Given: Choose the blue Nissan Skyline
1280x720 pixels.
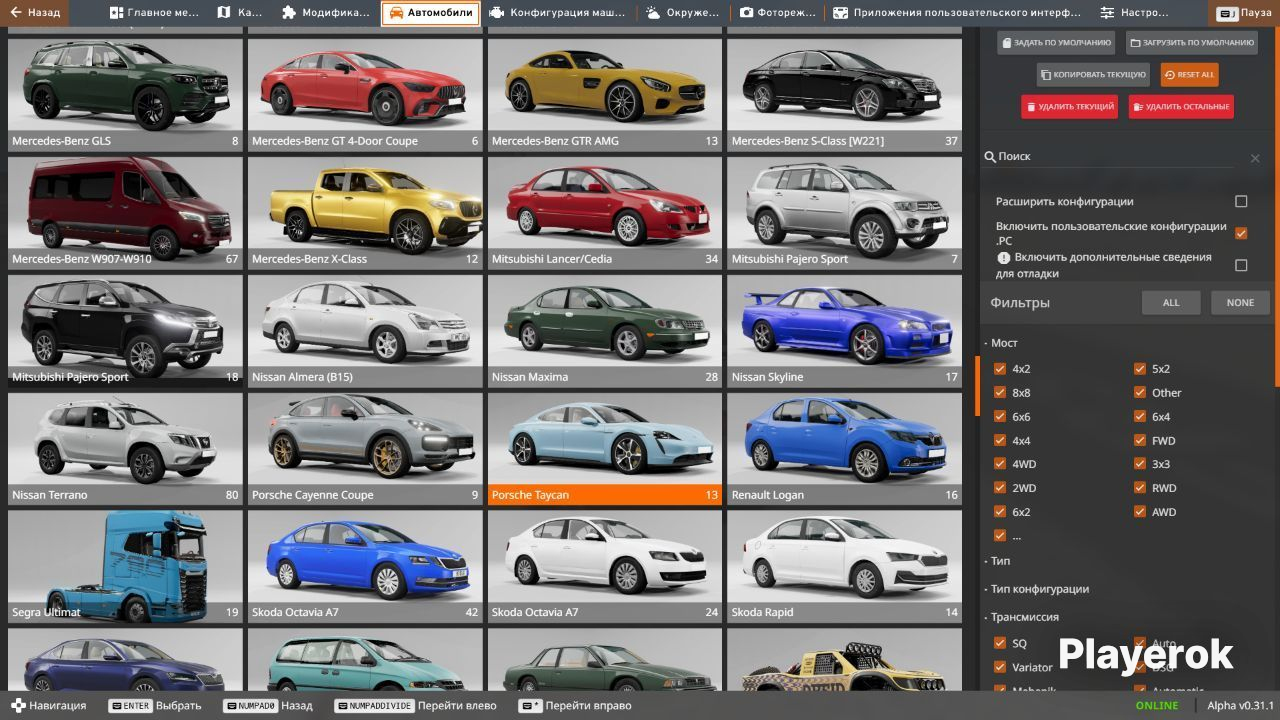Looking at the screenshot, I should [845, 331].
